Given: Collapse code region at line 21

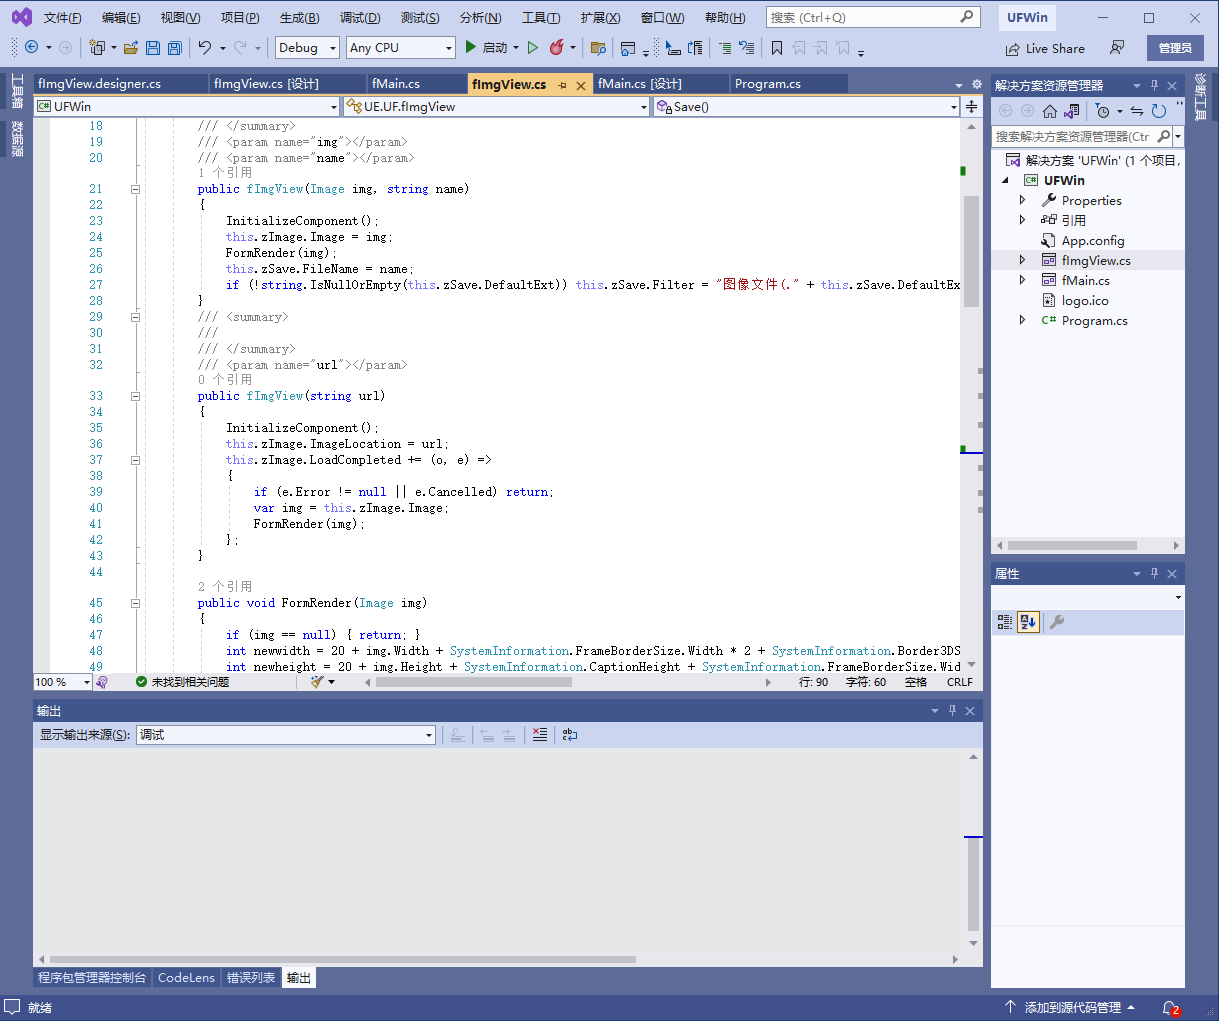Looking at the screenshot, I should (x=135, y=189).
